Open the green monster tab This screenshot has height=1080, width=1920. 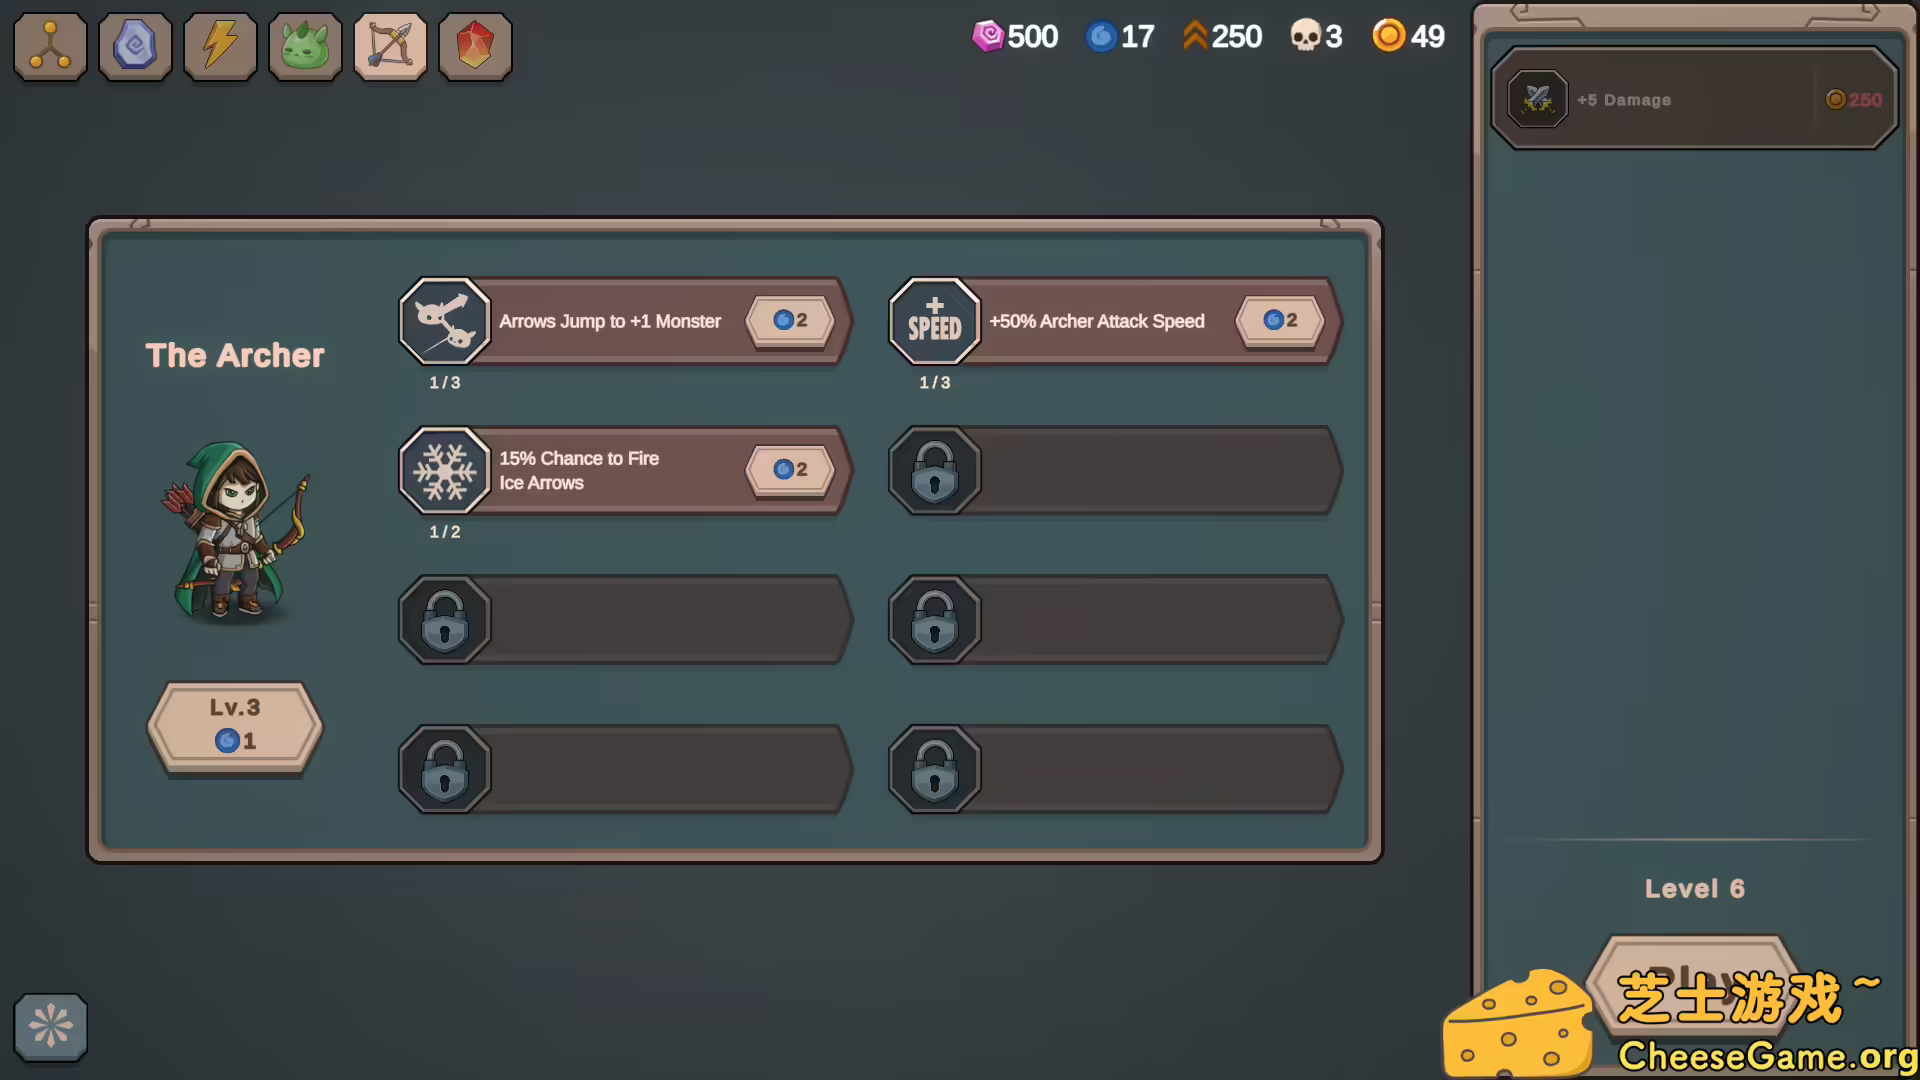coord(305,46)
